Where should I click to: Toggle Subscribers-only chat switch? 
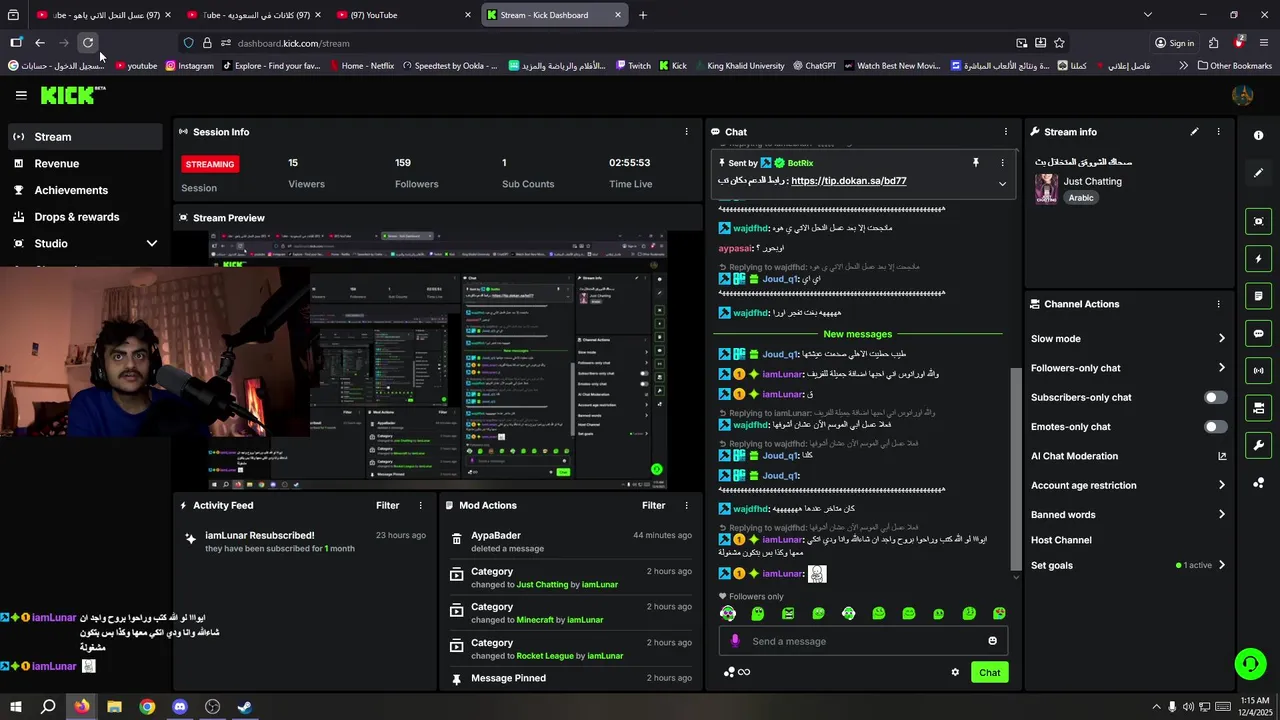(1215, 397)
